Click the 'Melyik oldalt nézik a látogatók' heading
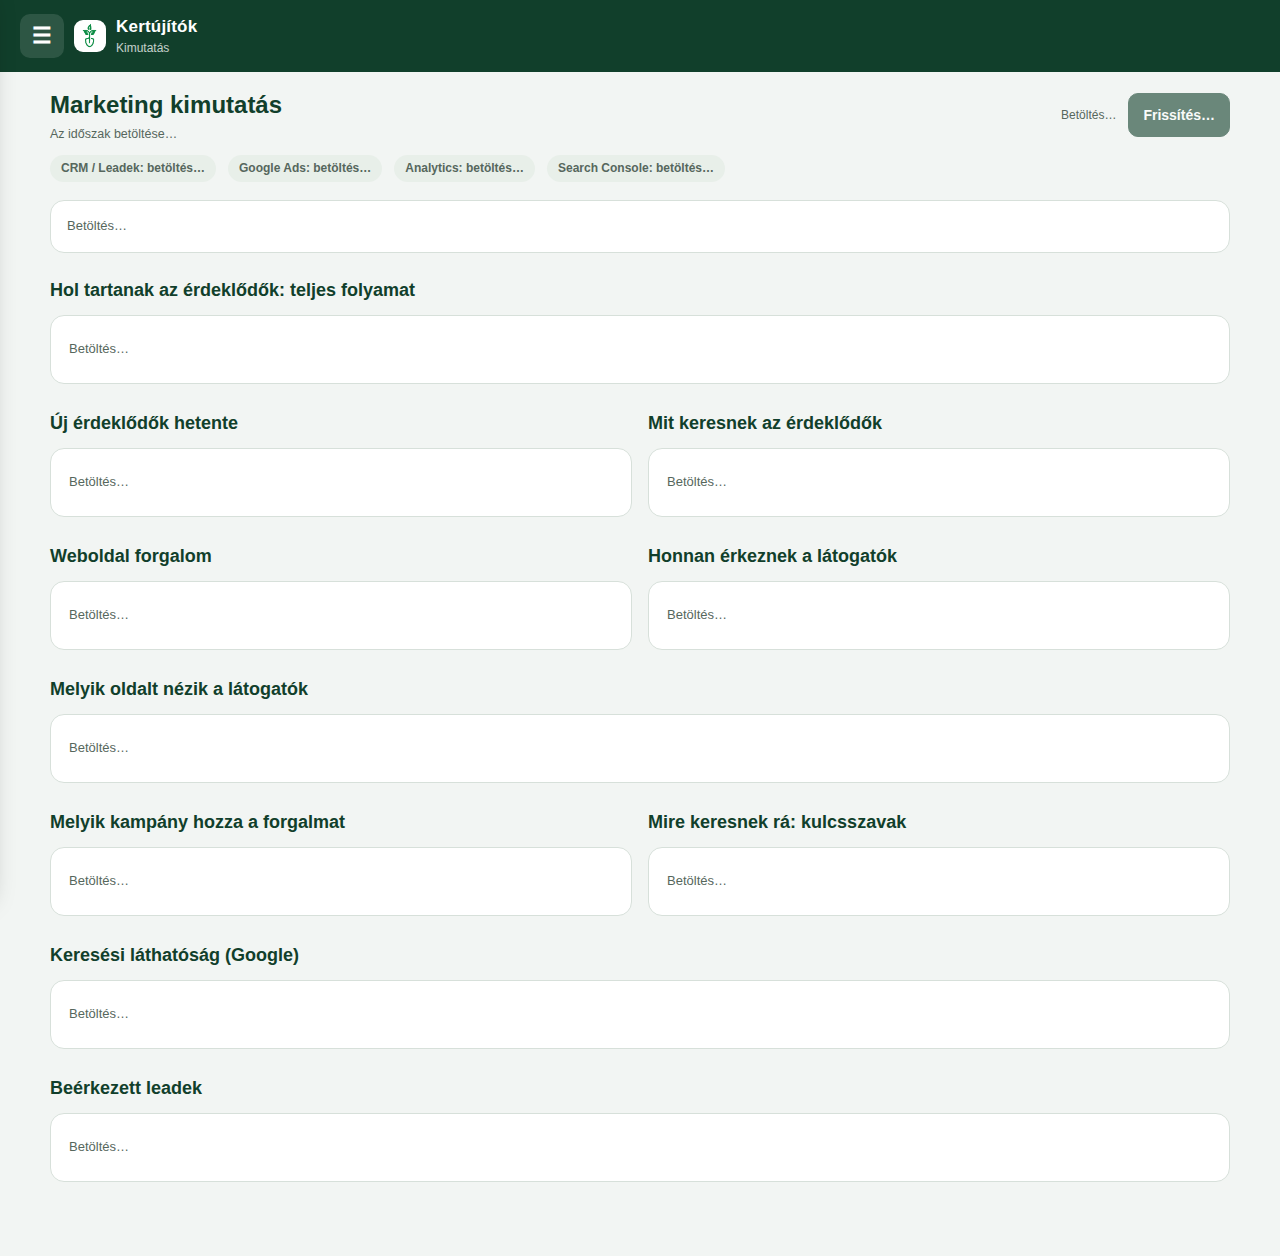The width and height of the screenshot is (1280, 1256). click(179, 689)
